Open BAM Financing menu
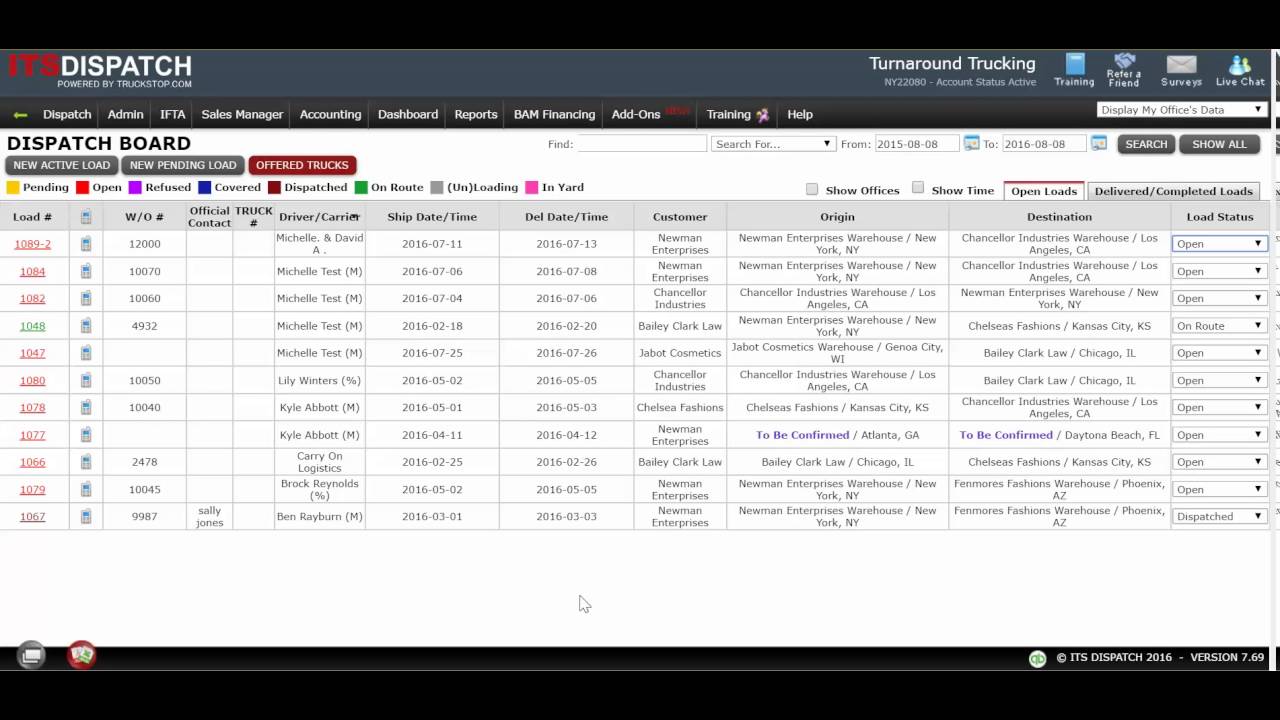 click(x=554, y=114)
